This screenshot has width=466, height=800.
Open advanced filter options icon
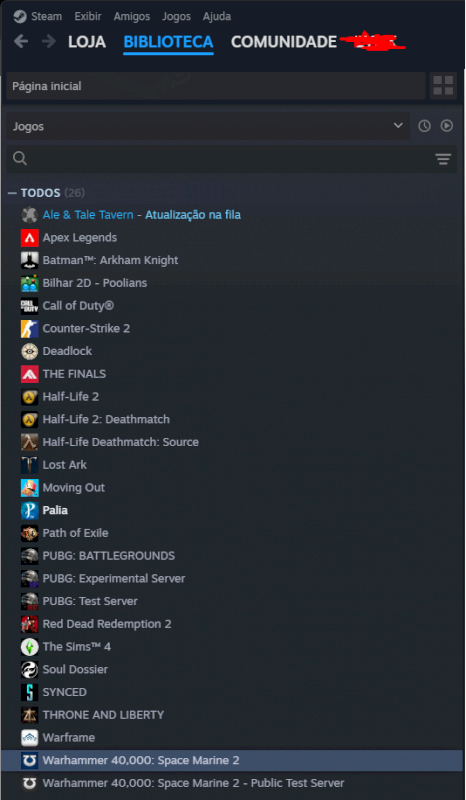coord(443,159)
